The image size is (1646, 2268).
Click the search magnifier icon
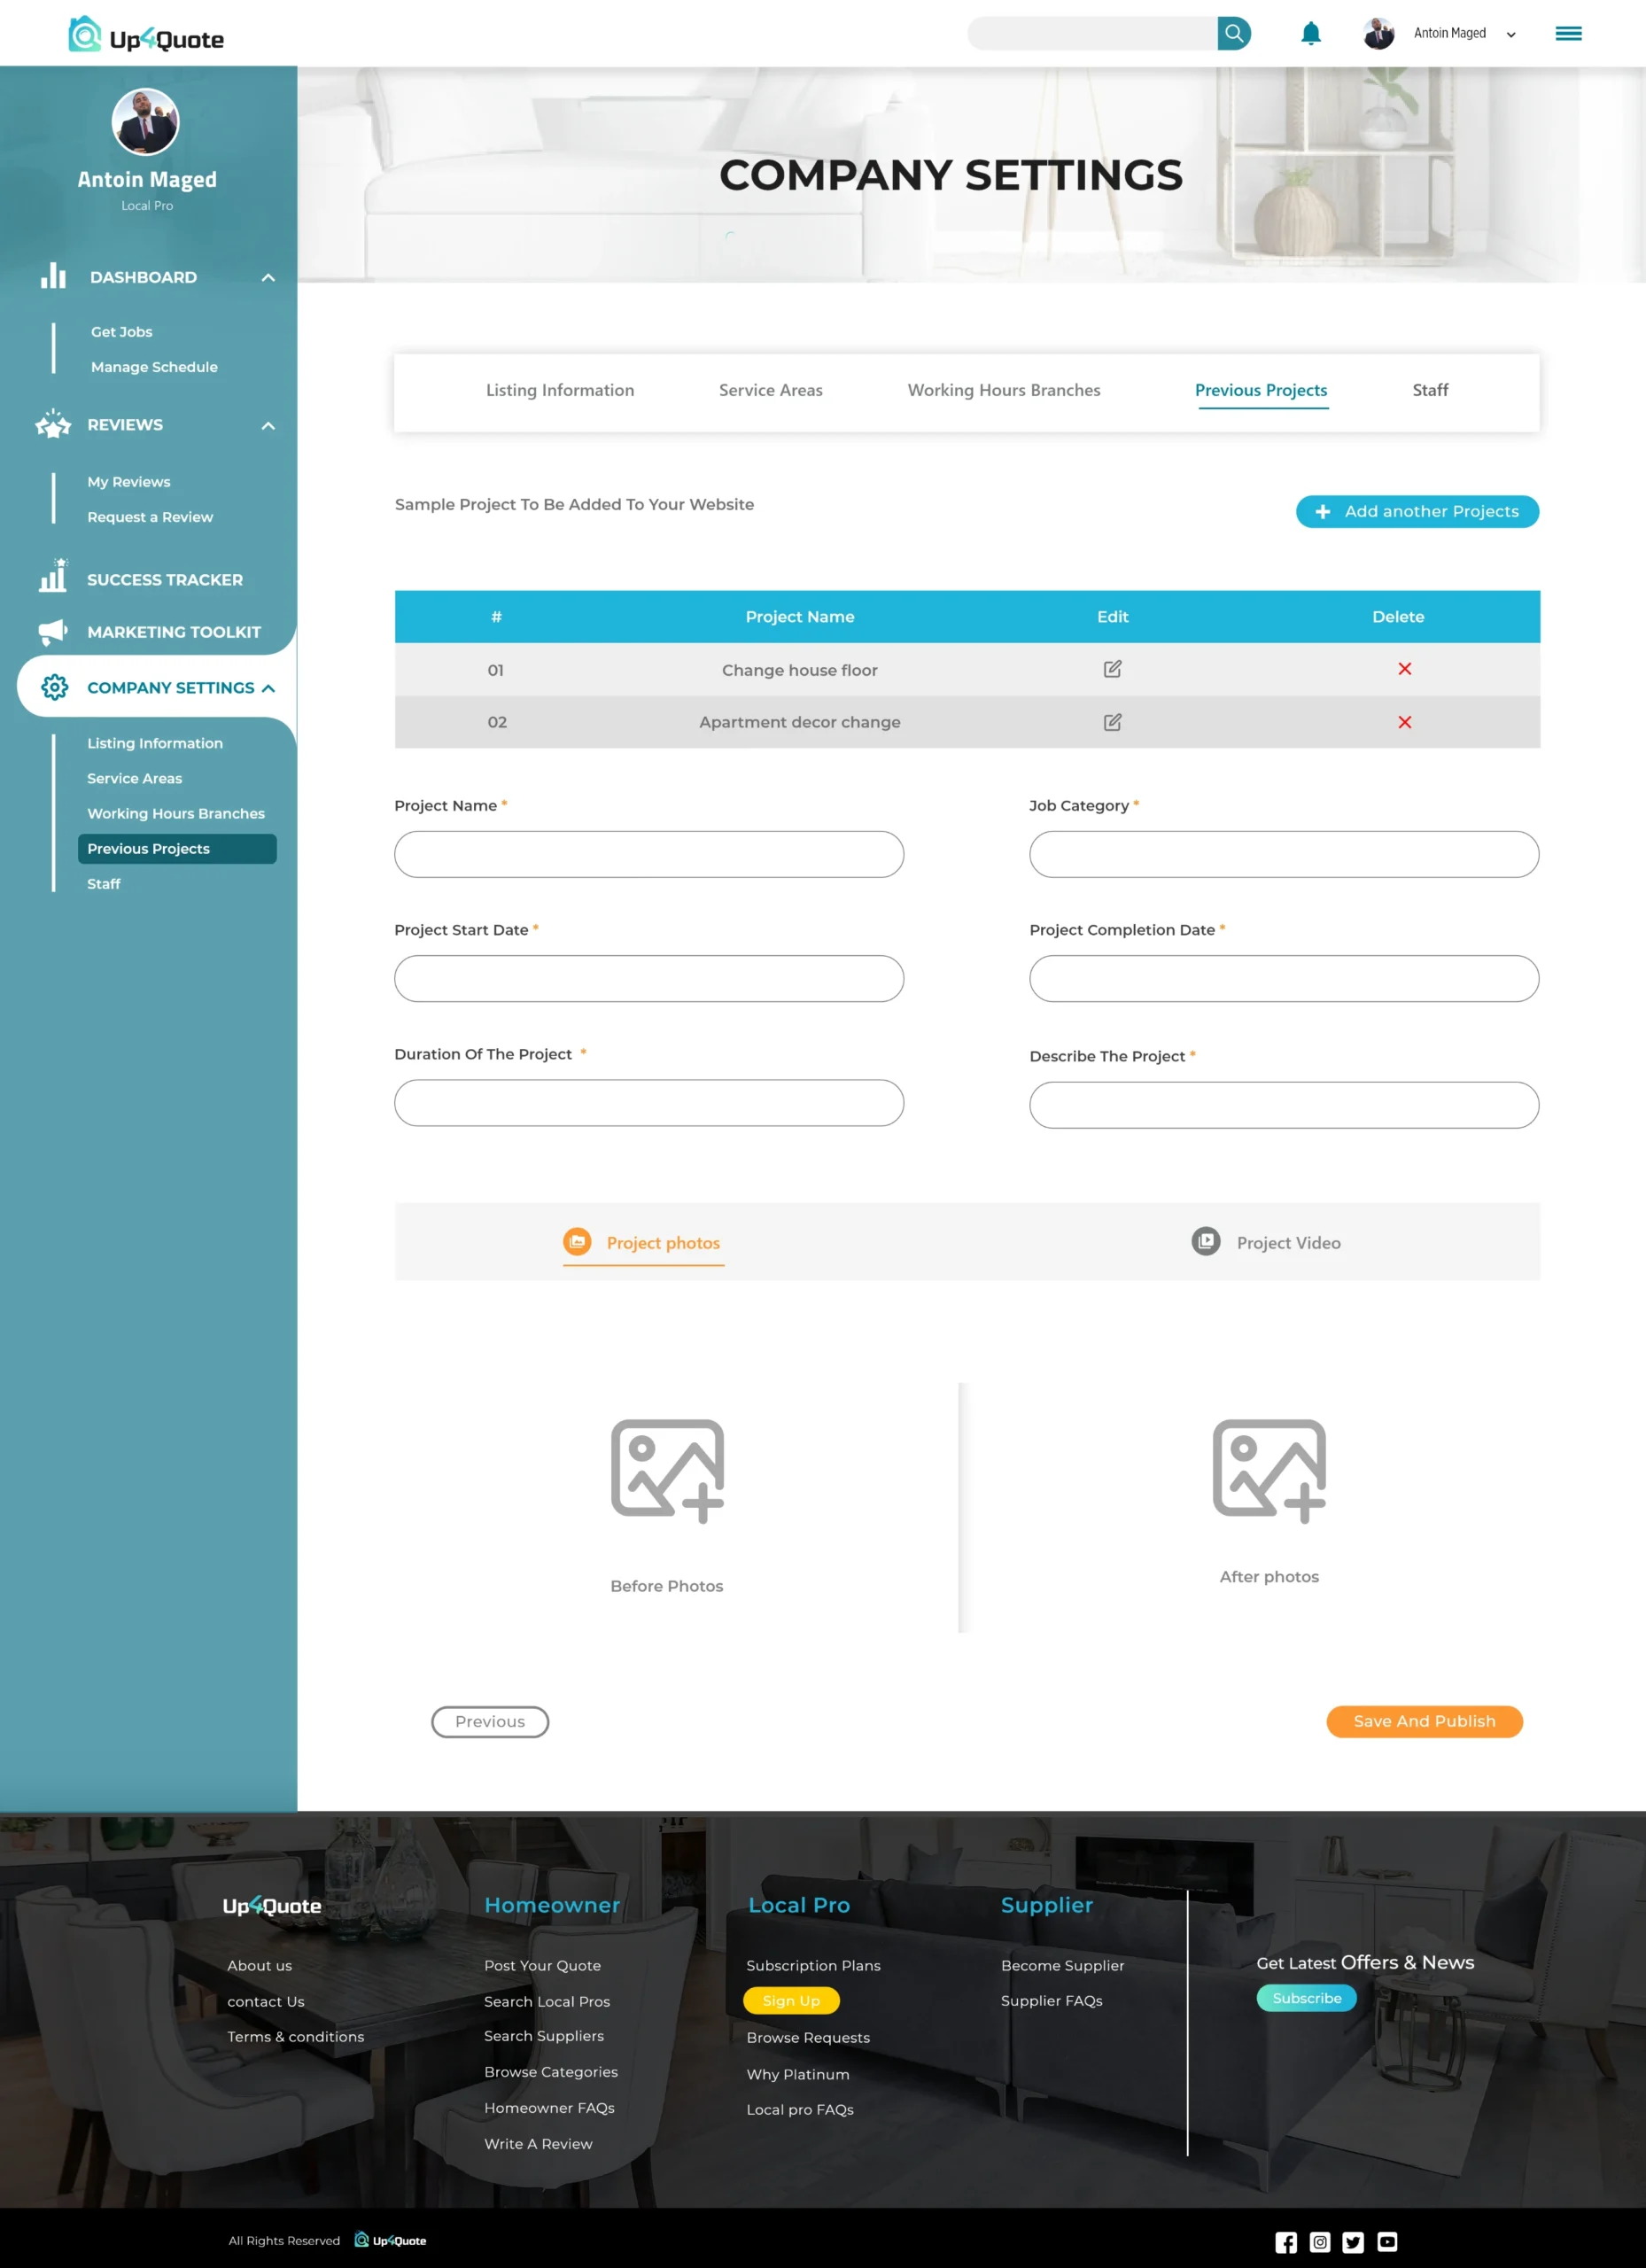pos(1234,33)
